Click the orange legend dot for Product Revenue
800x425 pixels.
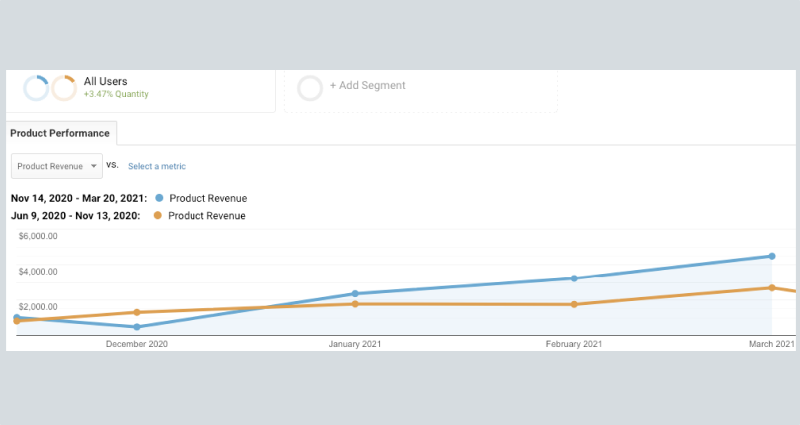coord(156,215)
